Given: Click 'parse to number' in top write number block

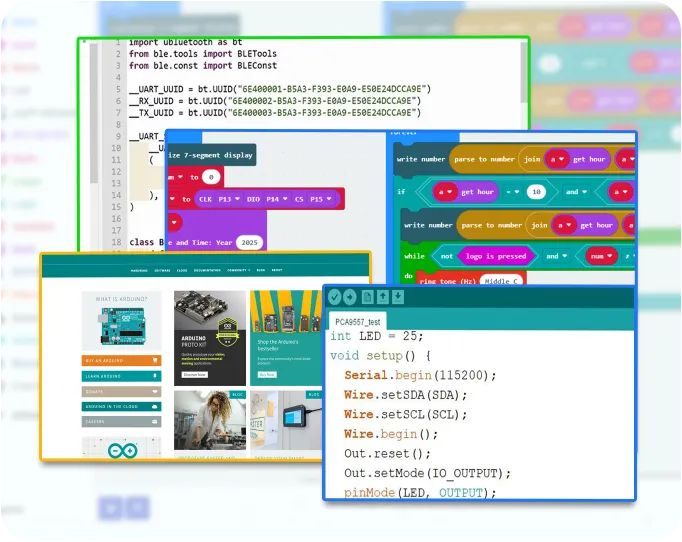Looking at the screenshot, I should [x=484, y=159].
